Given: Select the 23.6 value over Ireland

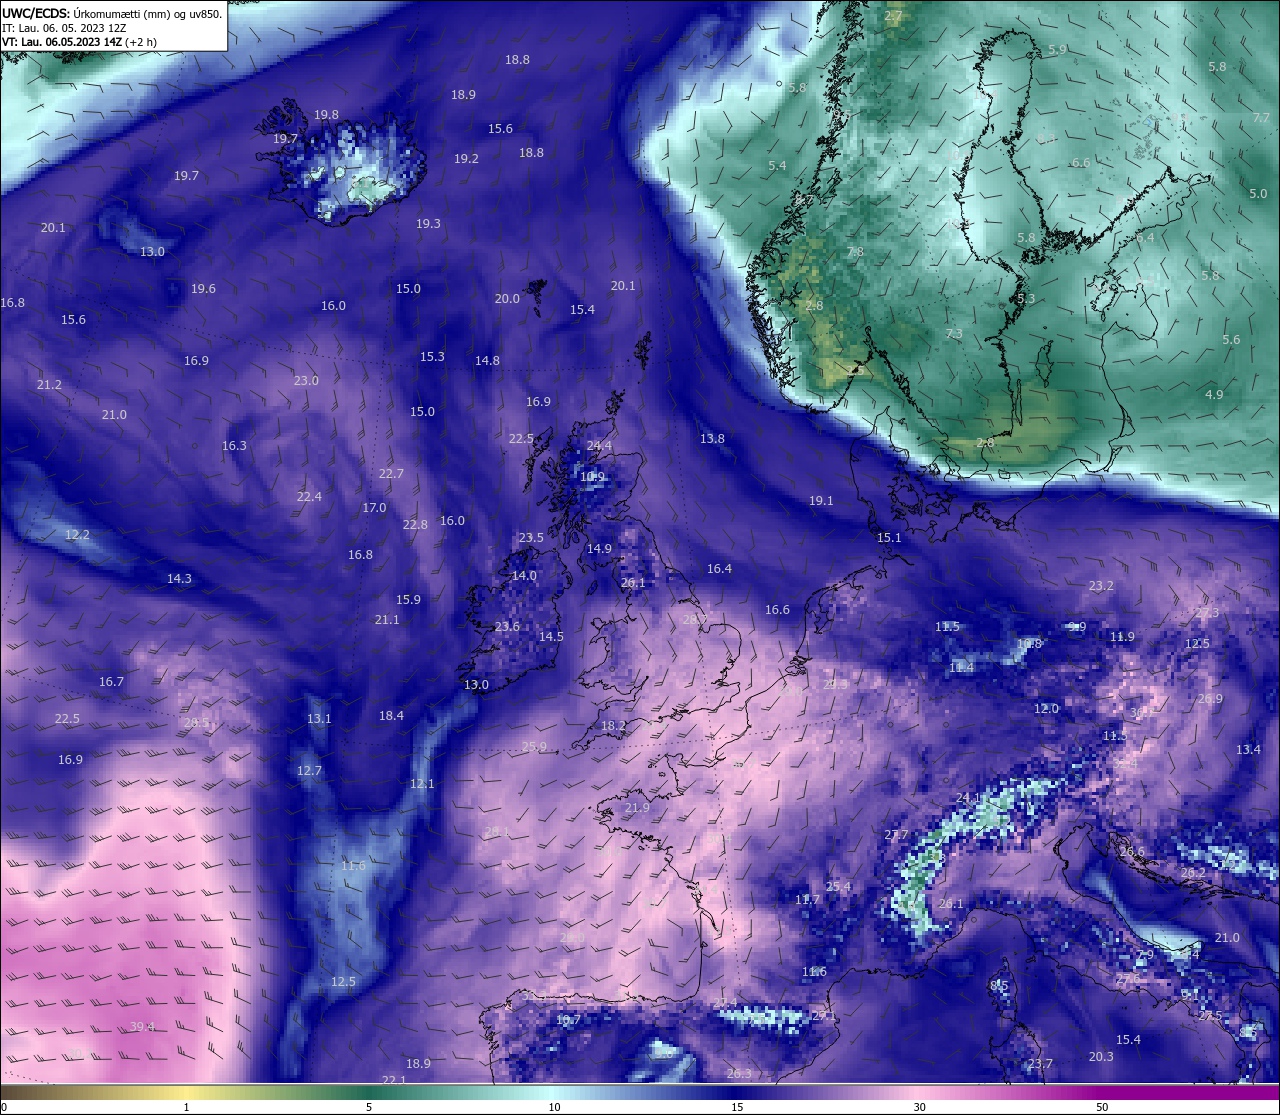Looking at the screenshot, I should pos(507,626).
